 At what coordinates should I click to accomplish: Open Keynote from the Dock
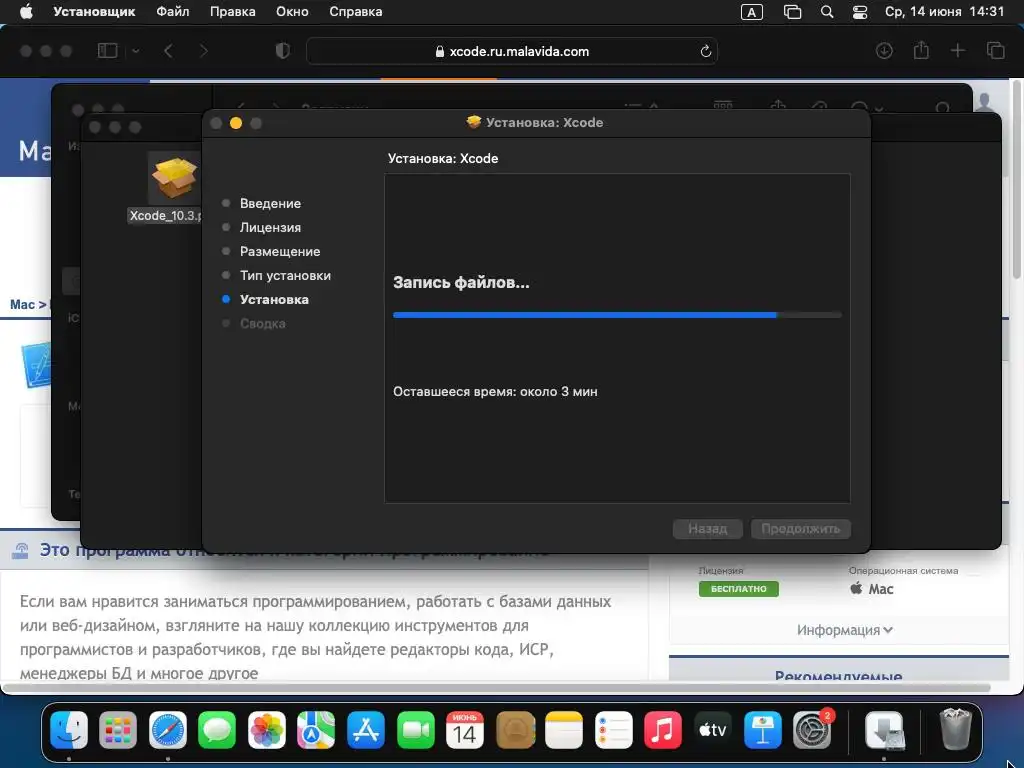[762, 729]
